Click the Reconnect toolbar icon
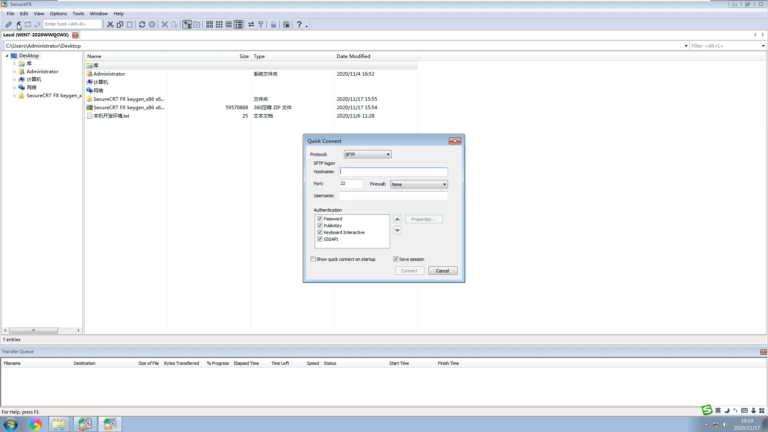The width and height of the screenshot is (768, 432). (x=37, y=24)
